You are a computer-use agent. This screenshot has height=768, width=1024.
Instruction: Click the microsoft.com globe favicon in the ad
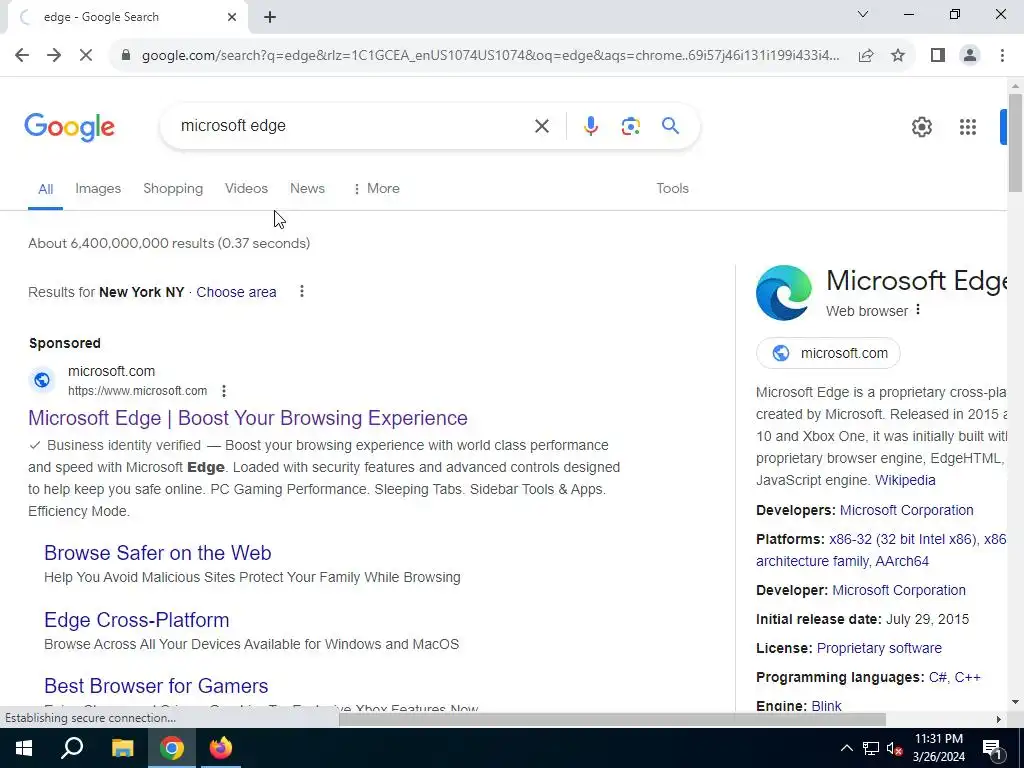(x=42, y=379)
